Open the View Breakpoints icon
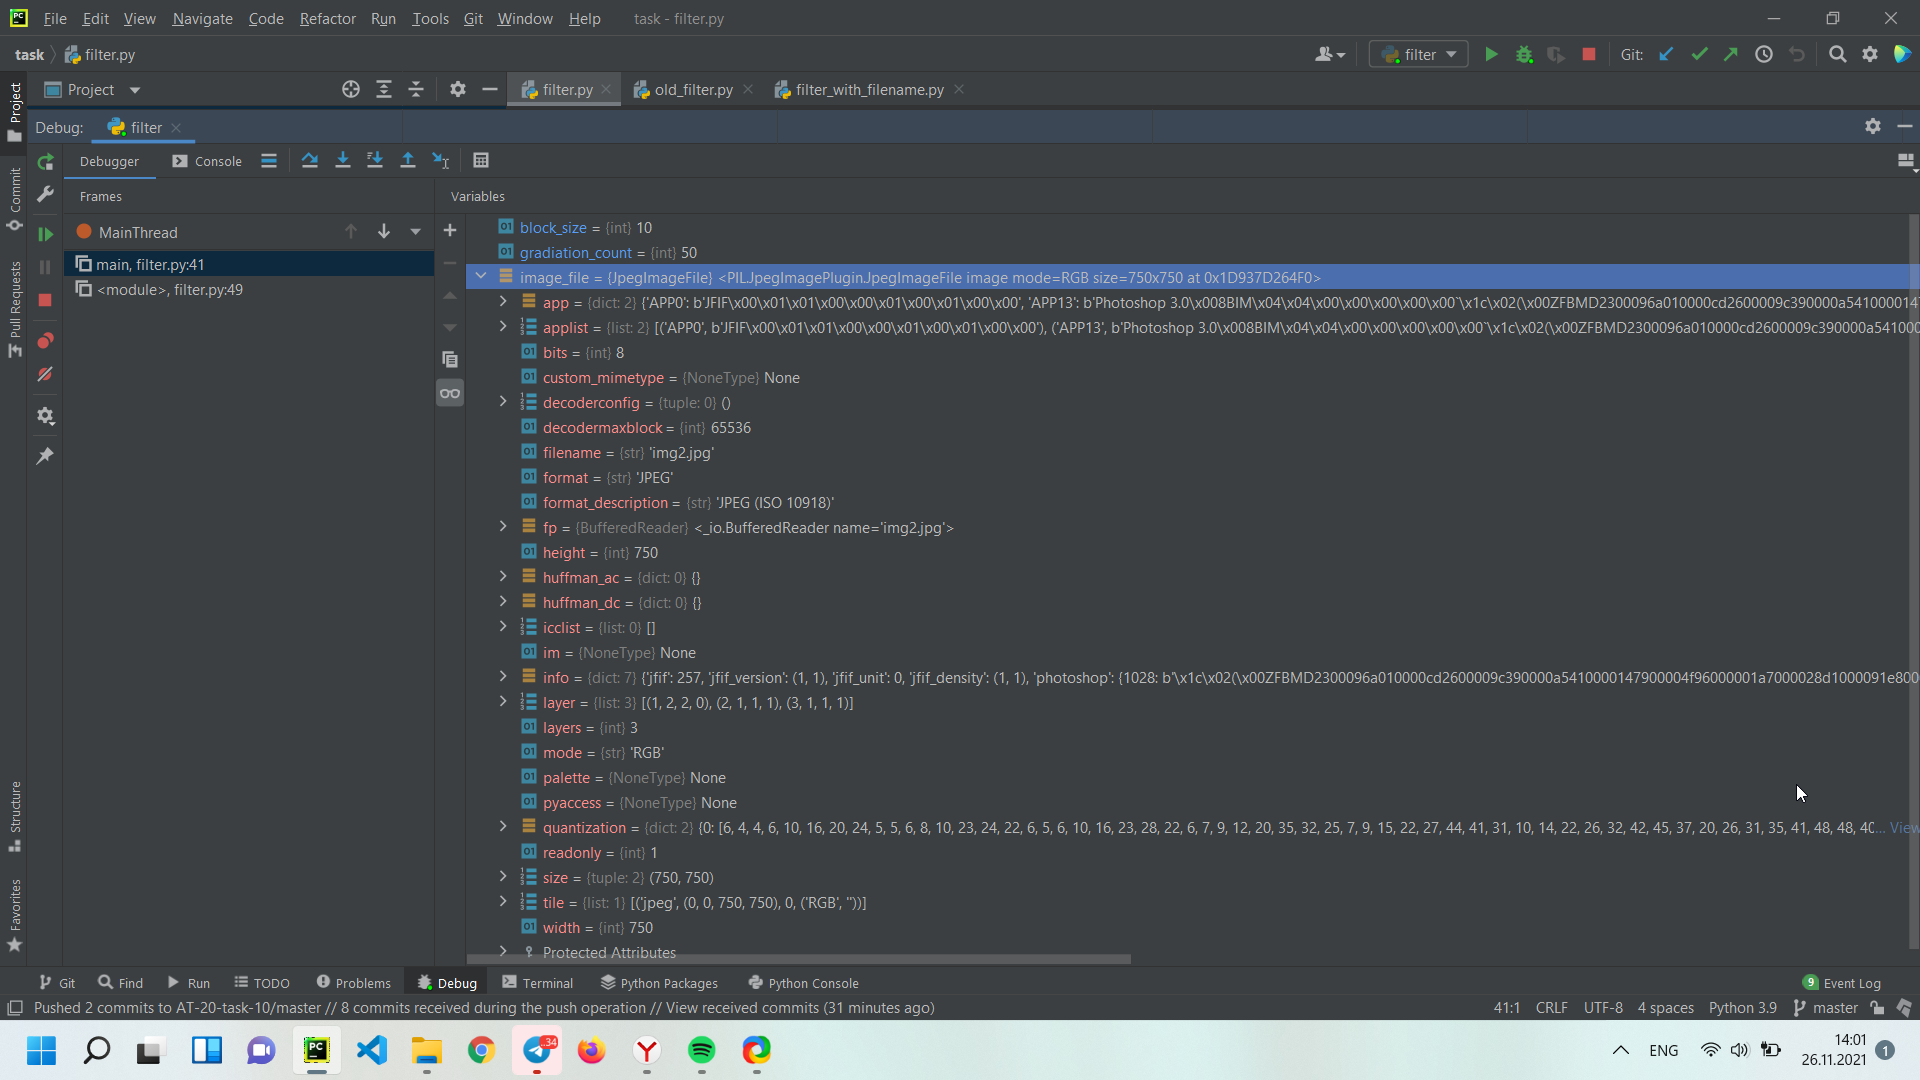1920x1080 pixels. 45,341
